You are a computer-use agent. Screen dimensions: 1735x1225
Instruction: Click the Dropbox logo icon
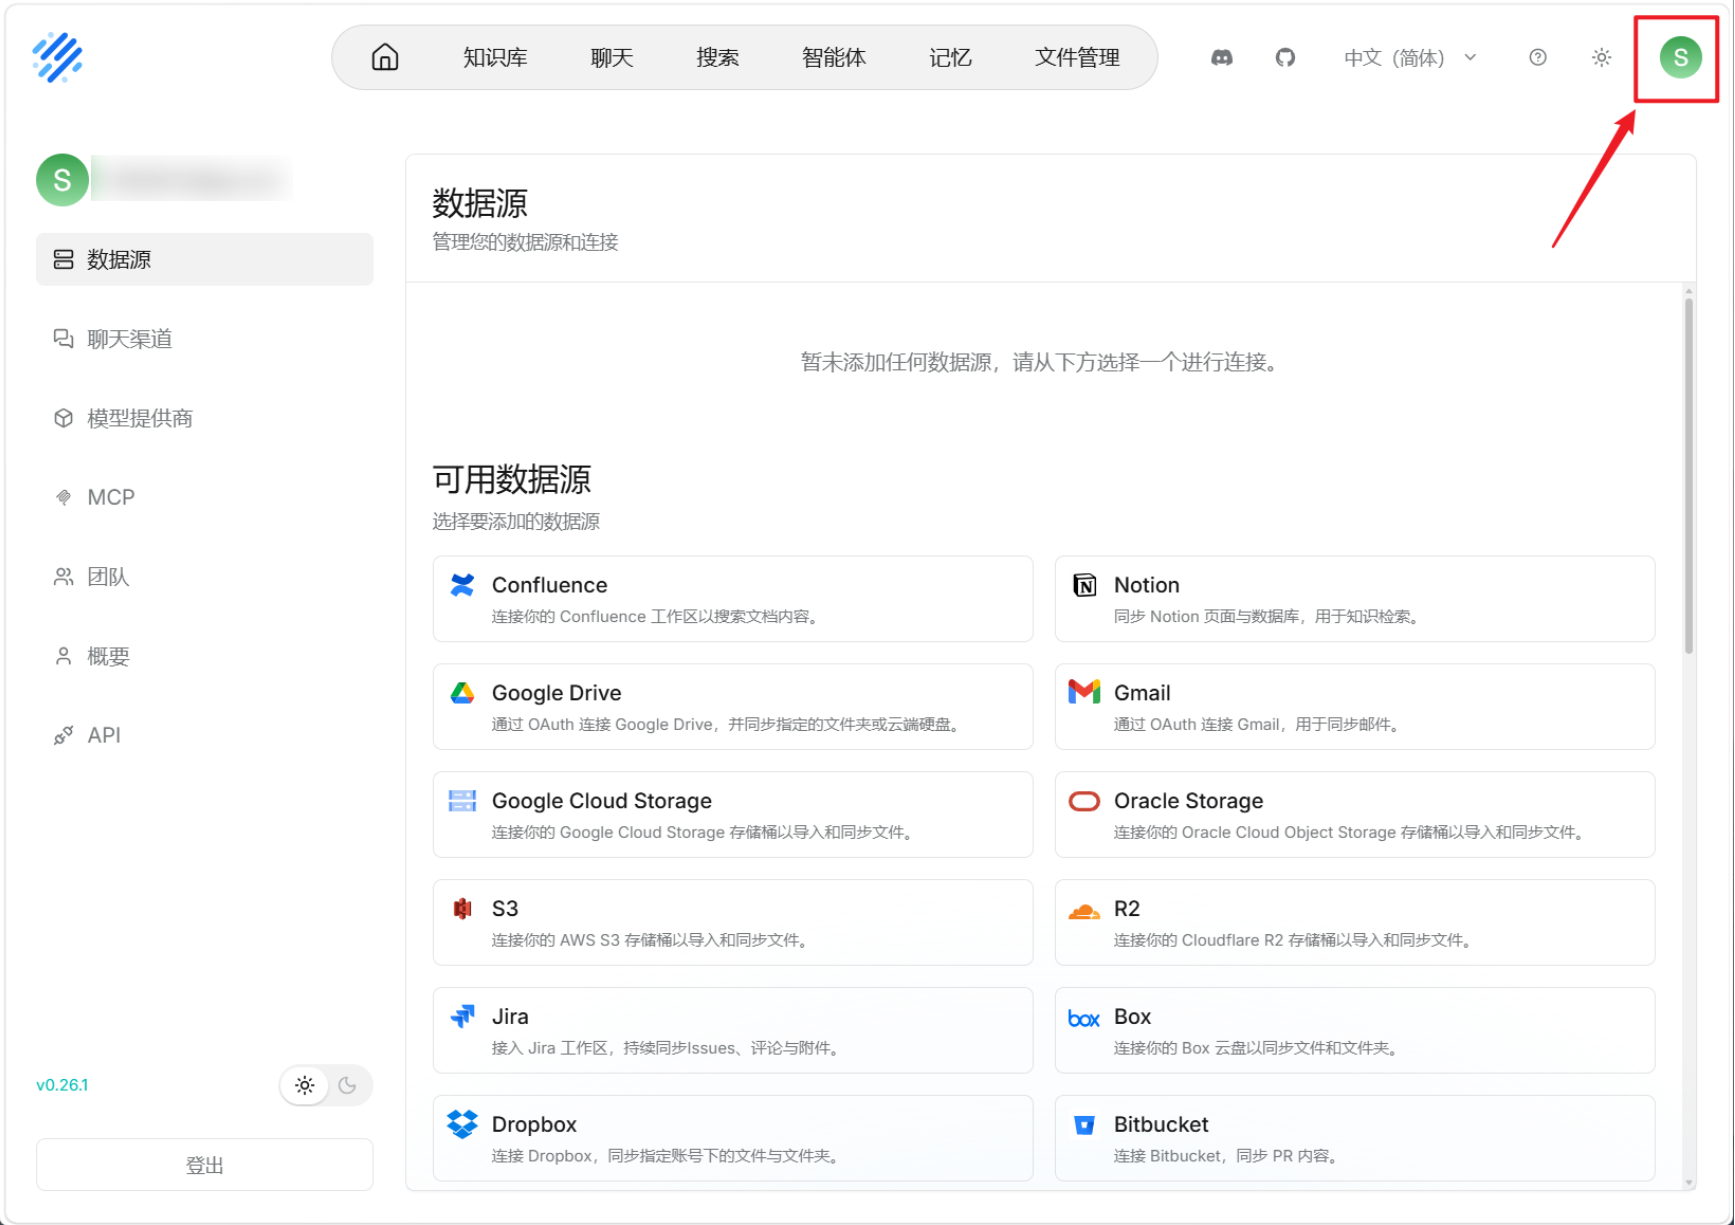pos(462,1124)
